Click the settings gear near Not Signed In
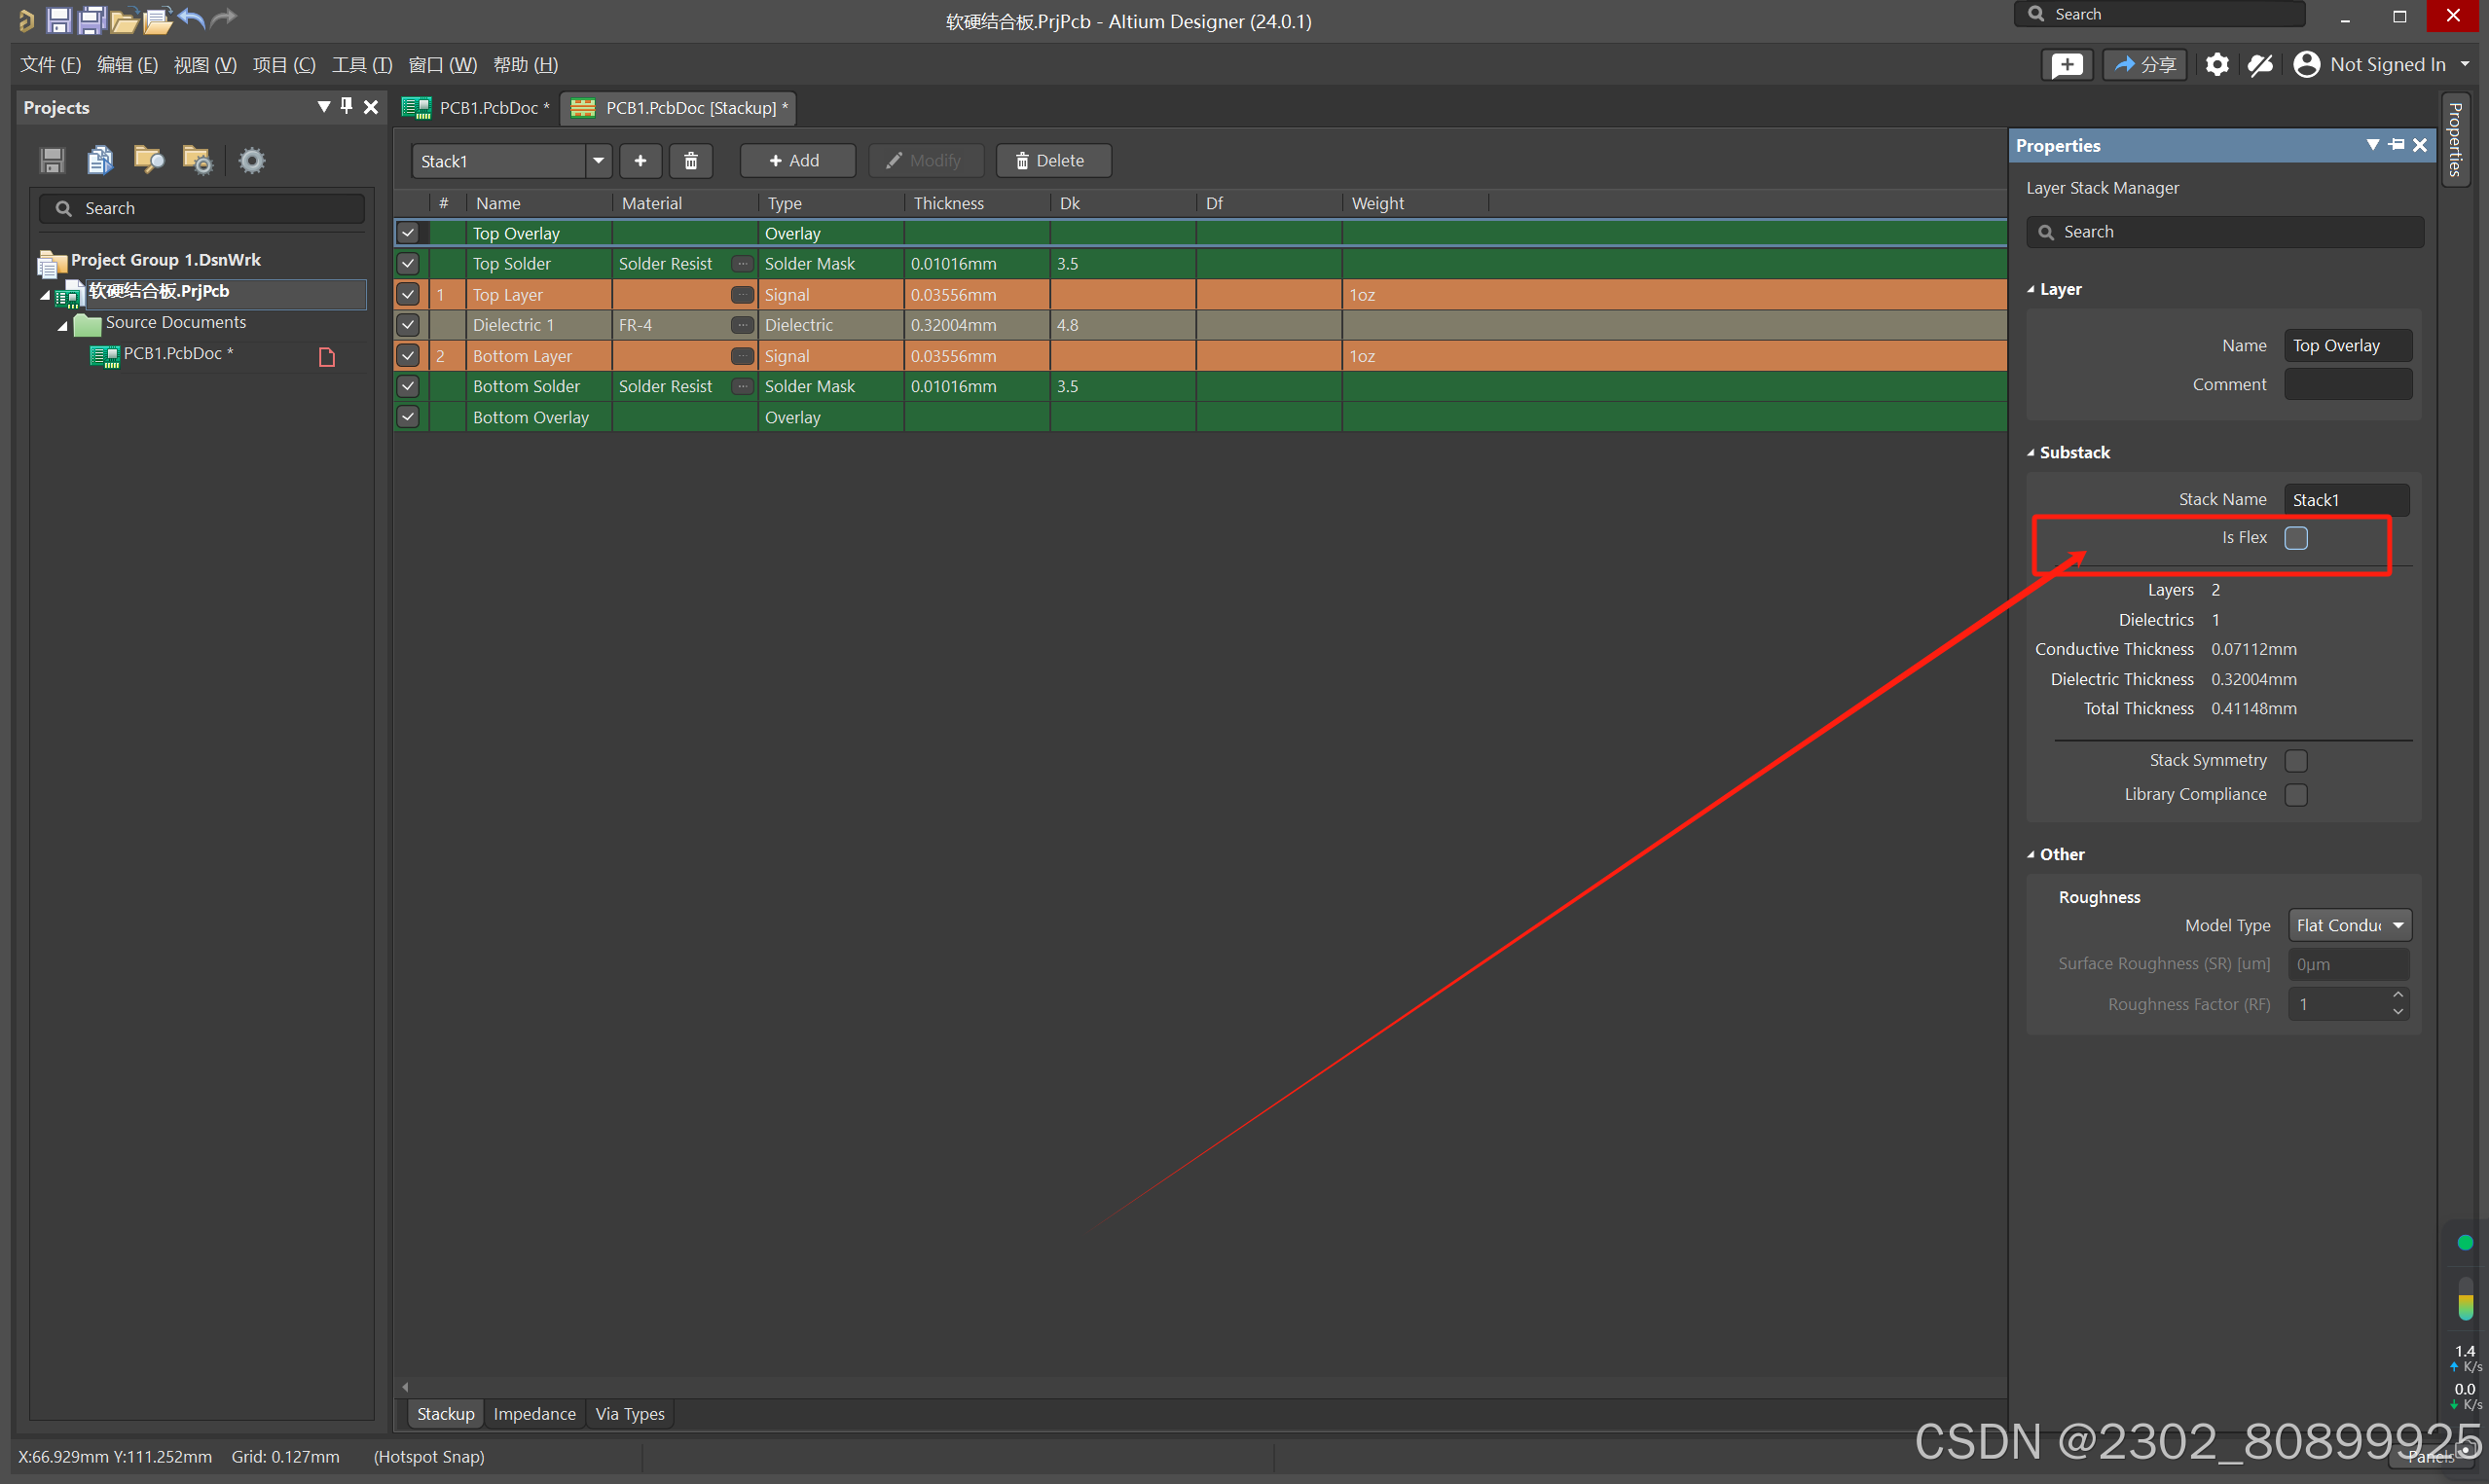This screenshot has height=1484, width=2489. pos(2217,65)
